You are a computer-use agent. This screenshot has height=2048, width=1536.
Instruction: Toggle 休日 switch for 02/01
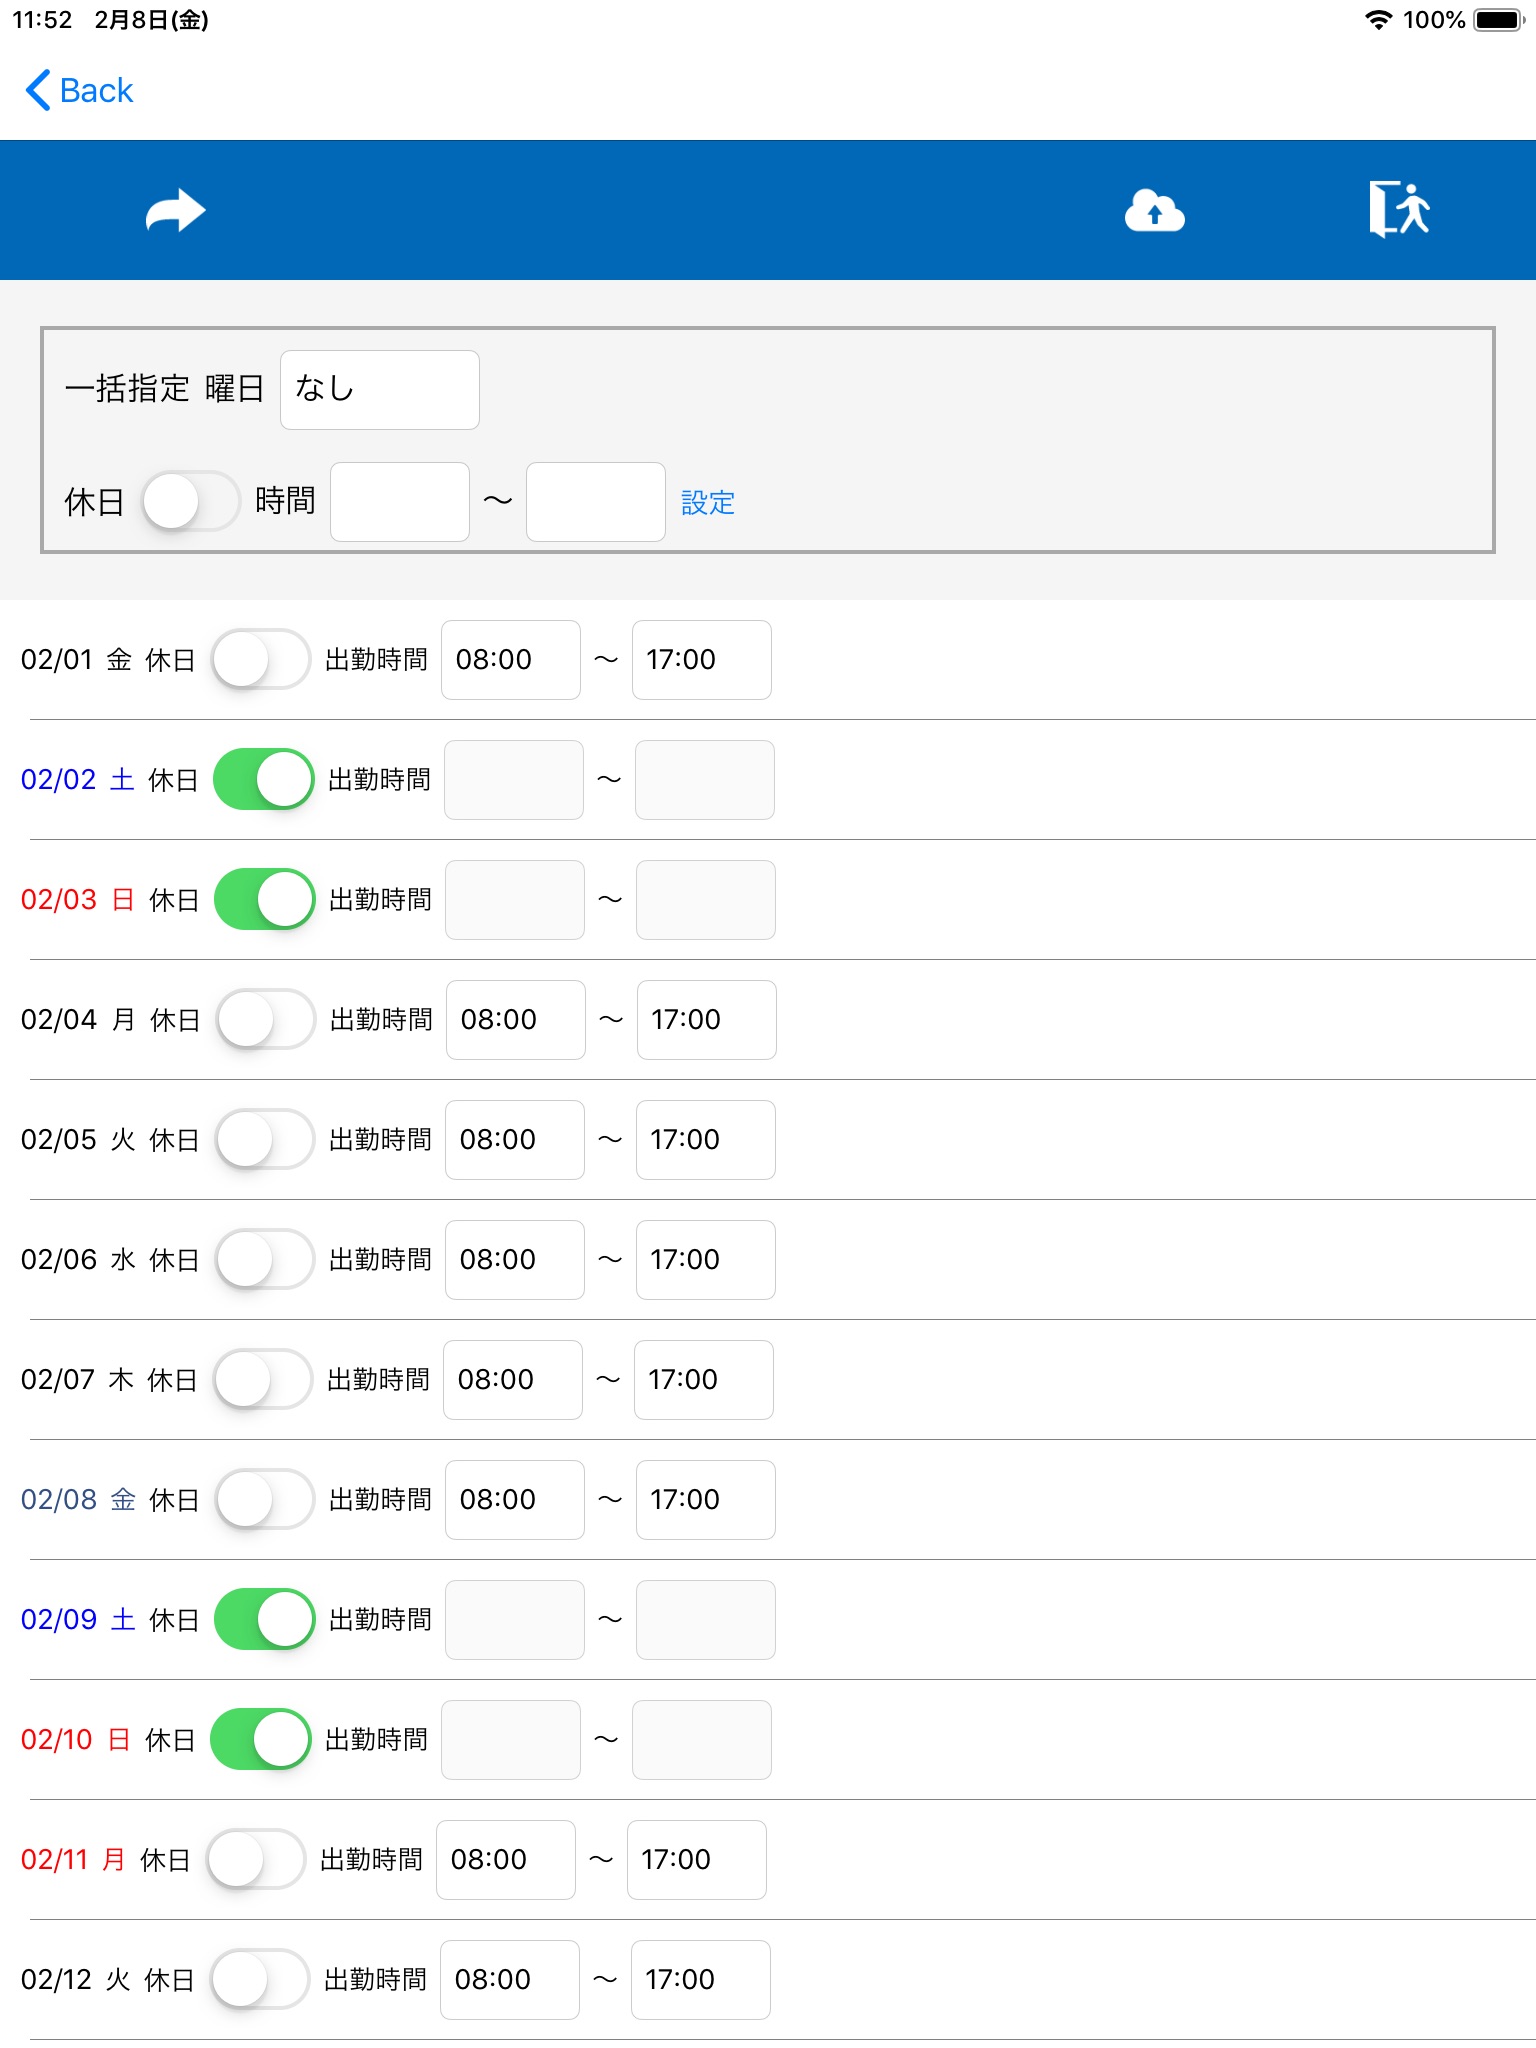point(261,660)
